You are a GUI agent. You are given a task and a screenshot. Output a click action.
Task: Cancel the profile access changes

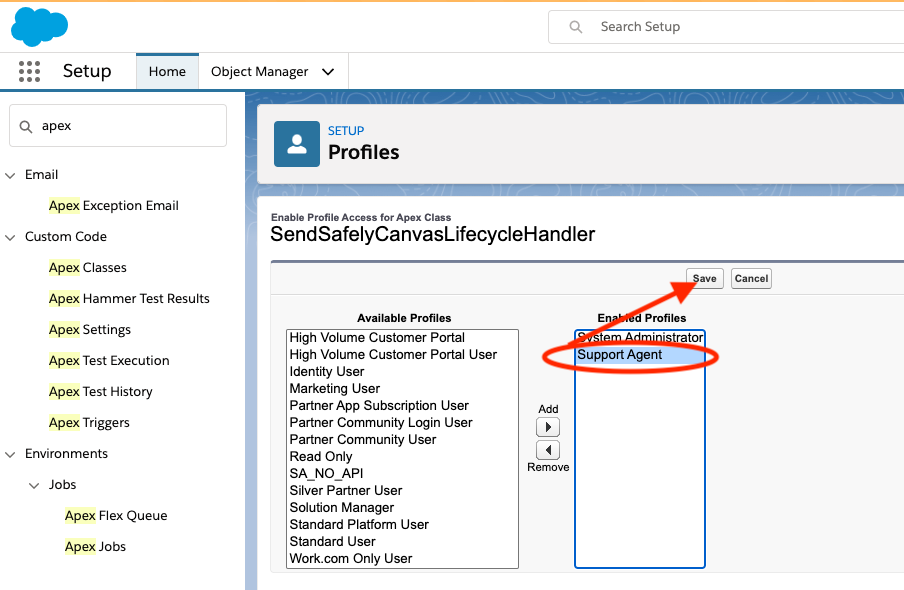pos(751,279)
